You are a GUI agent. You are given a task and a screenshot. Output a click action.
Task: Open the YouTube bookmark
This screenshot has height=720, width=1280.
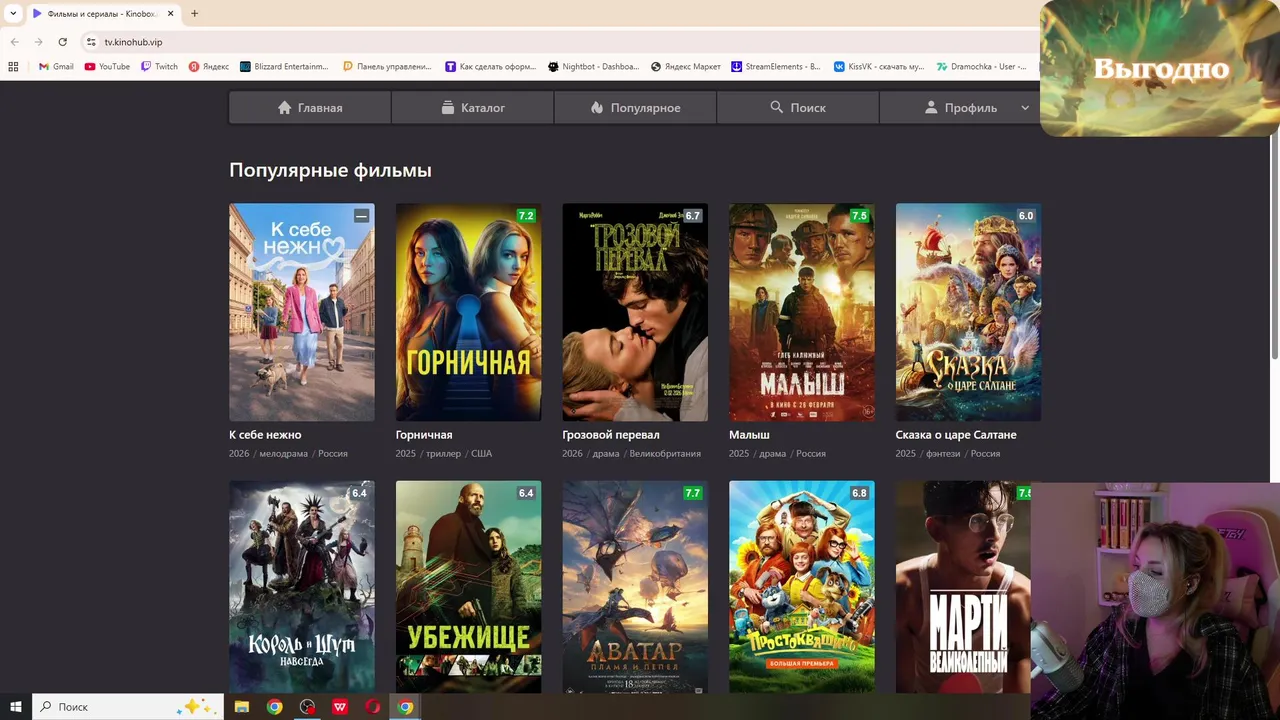tap(107, 67)
